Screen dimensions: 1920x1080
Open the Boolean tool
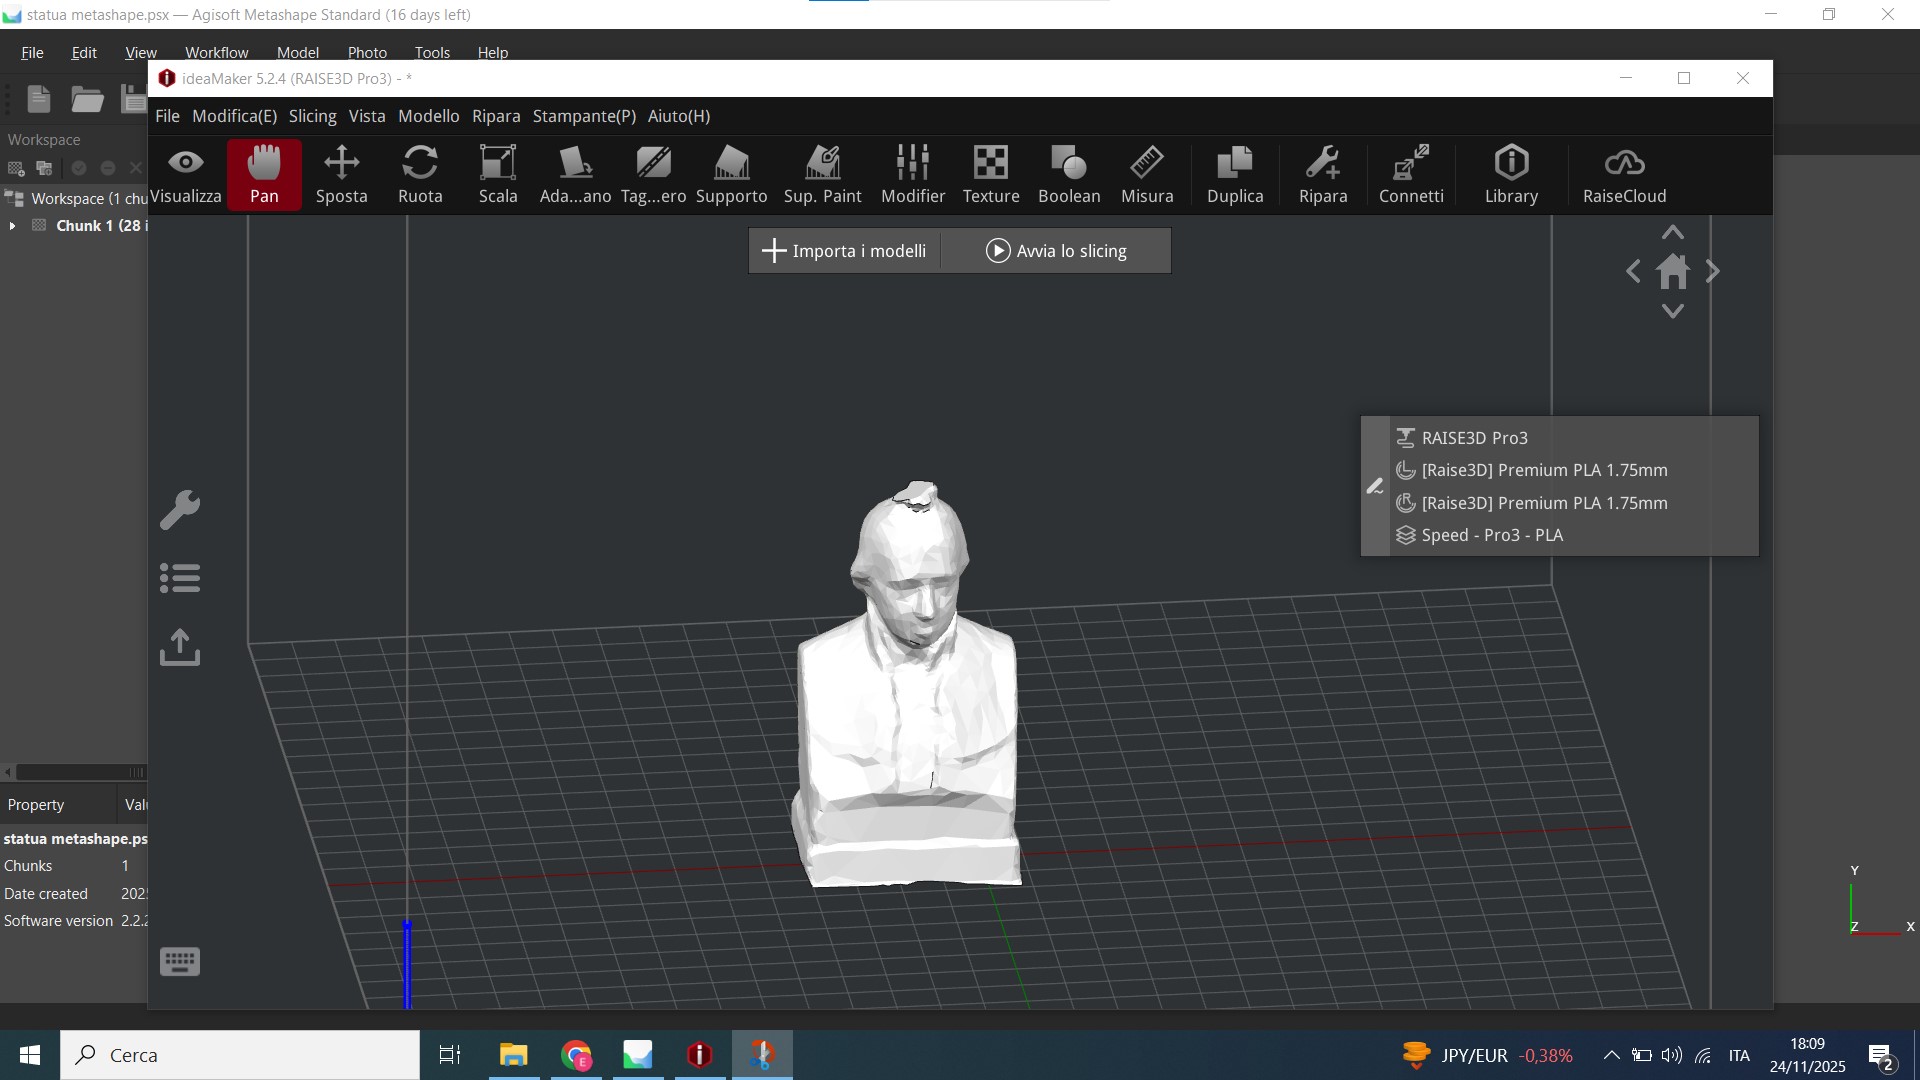click(1069, 174)
